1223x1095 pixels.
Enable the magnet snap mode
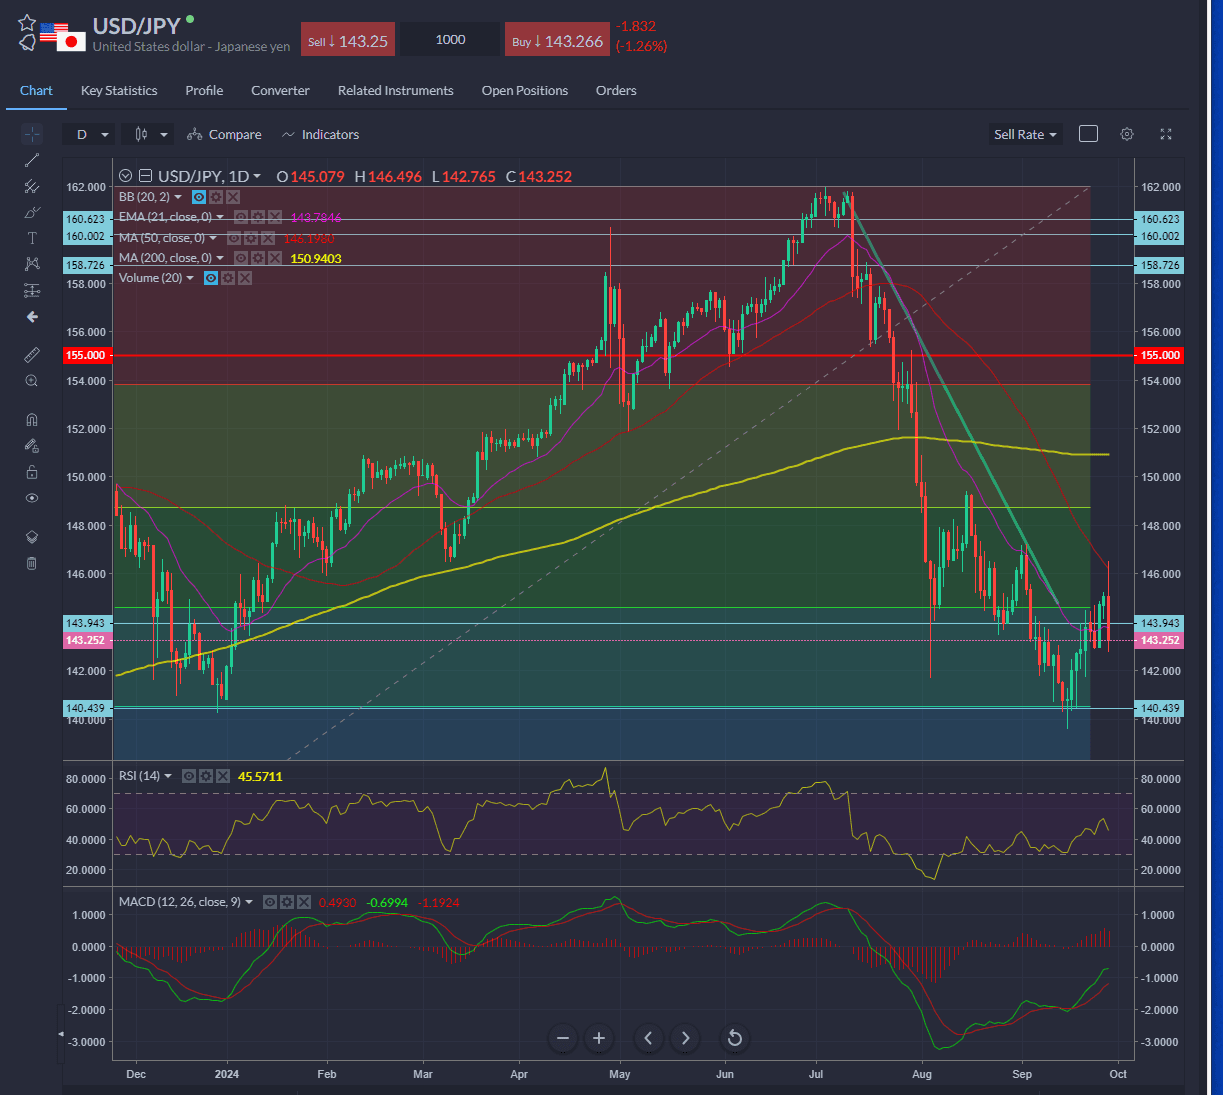pyautogui.click(x=32, y=420)
